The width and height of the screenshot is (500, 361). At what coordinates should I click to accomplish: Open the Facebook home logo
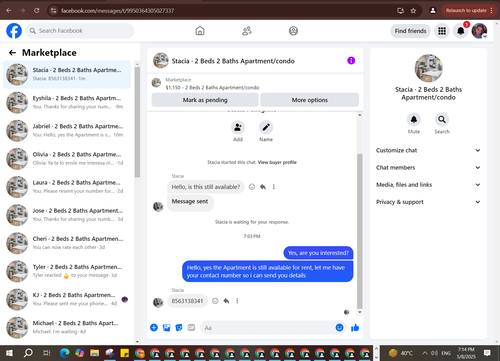[14, 31]
